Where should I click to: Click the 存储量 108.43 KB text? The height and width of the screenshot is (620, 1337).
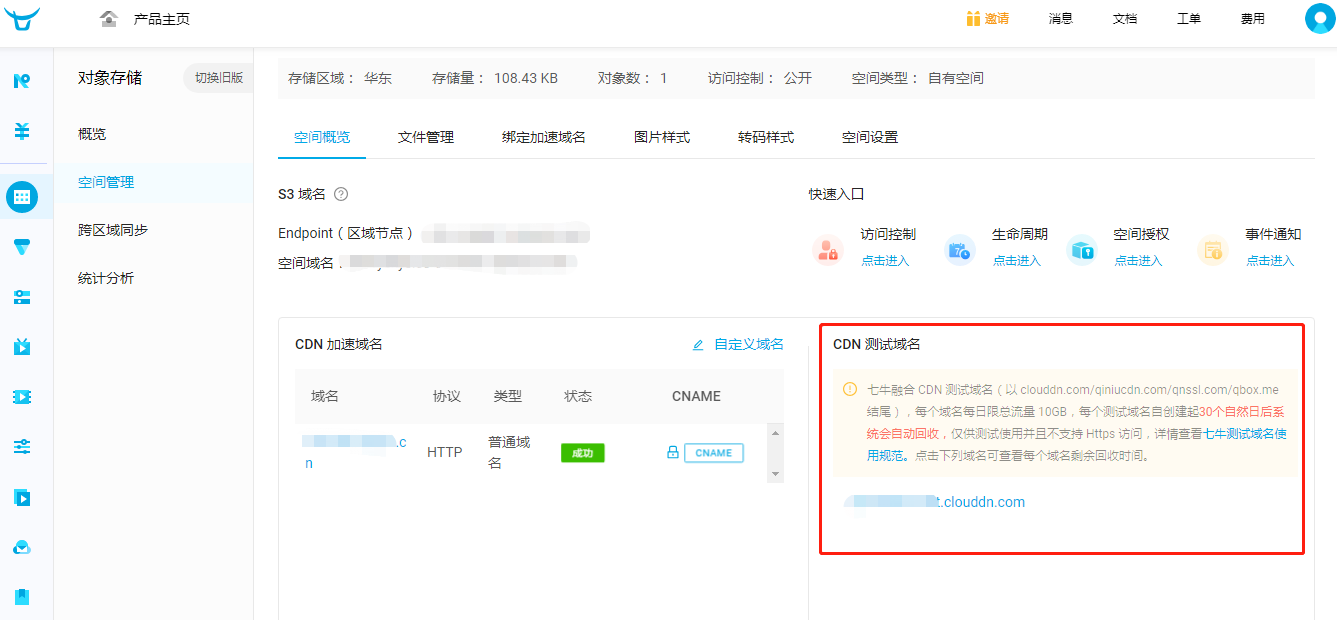(x=495, y=77)
